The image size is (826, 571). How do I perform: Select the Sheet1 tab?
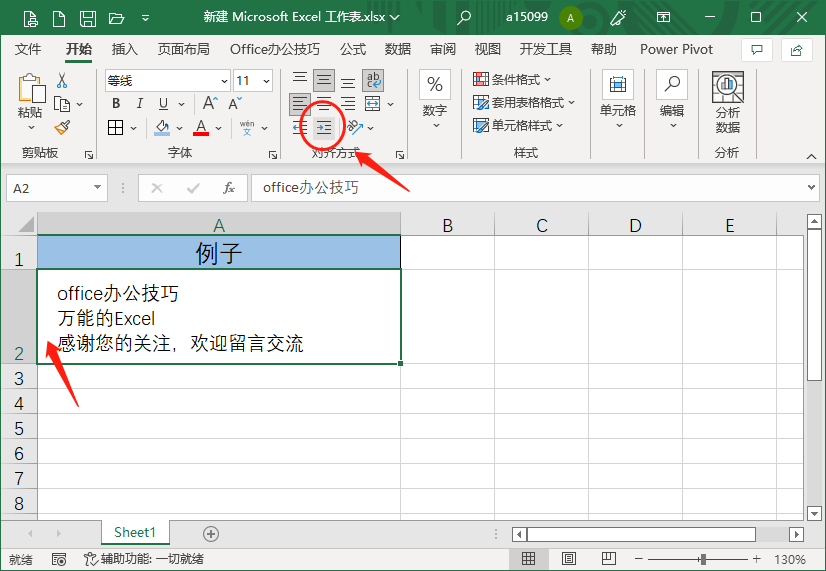135,533
